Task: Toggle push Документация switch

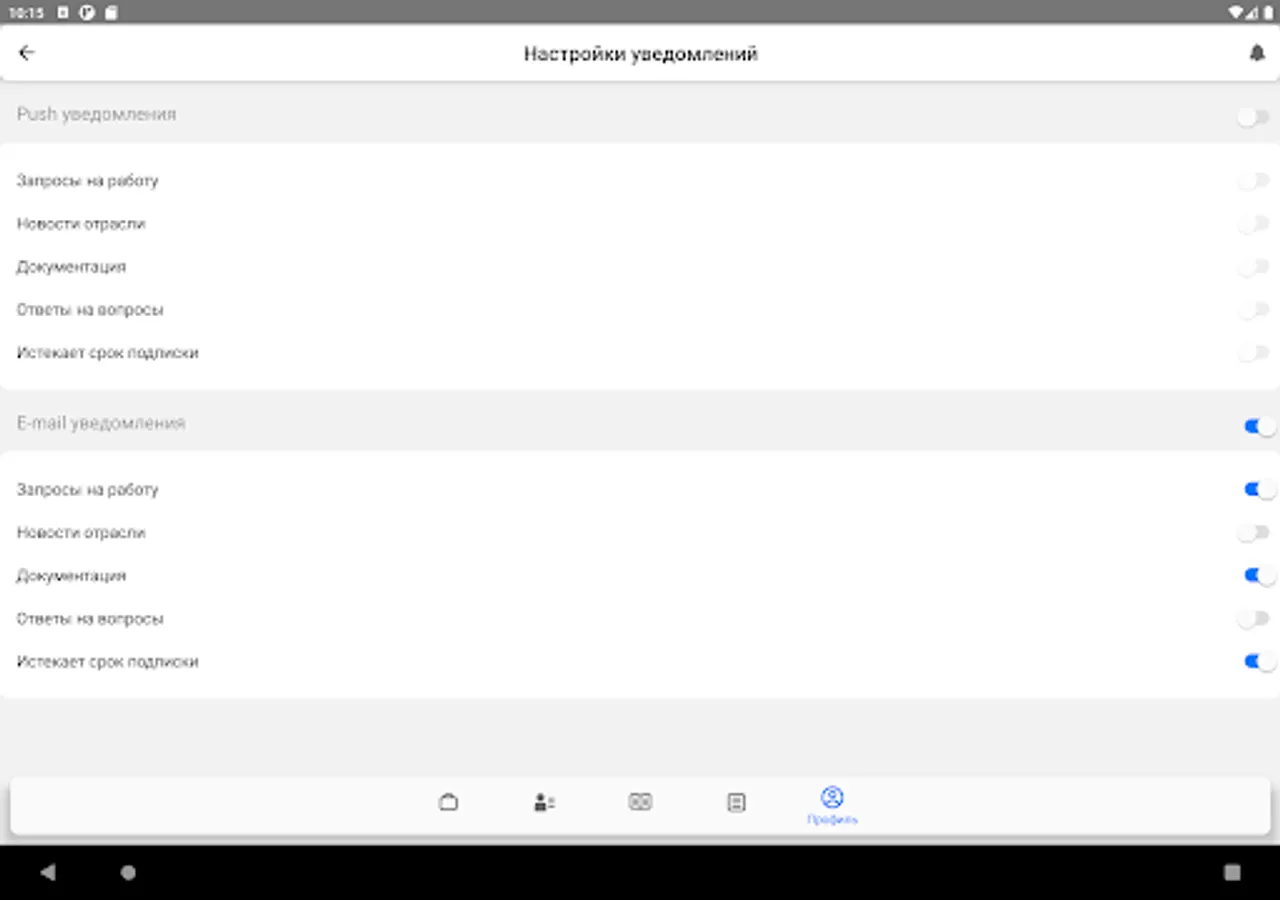Action: pos(1254,267)
